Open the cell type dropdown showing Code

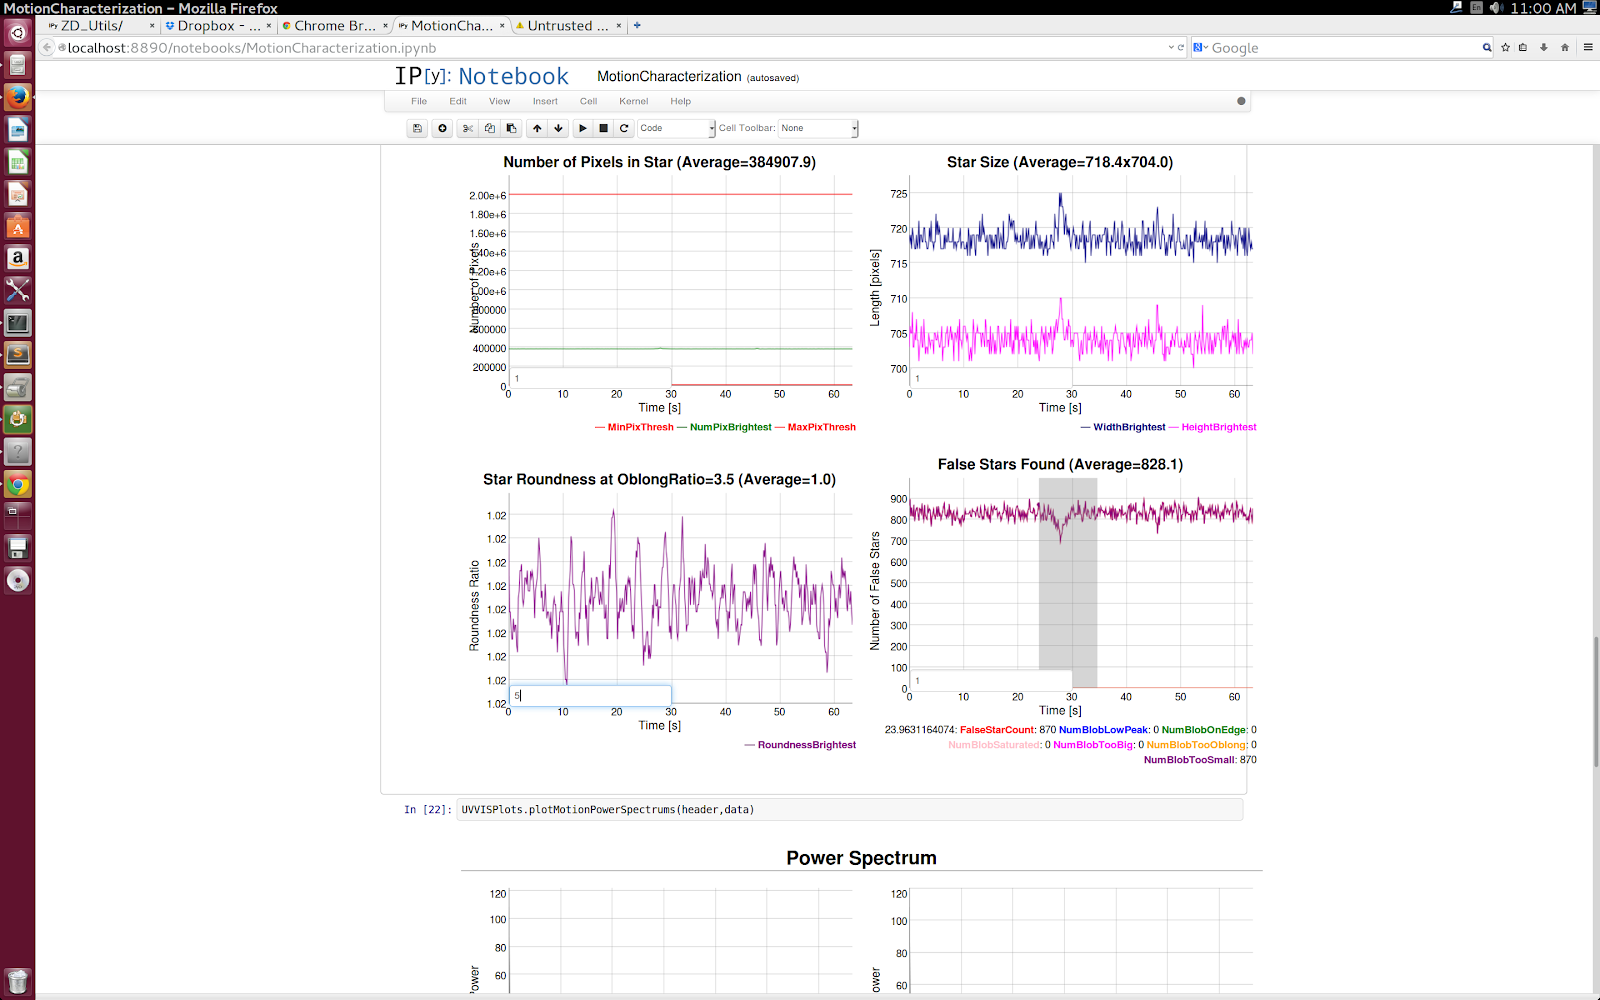point(677,128)
